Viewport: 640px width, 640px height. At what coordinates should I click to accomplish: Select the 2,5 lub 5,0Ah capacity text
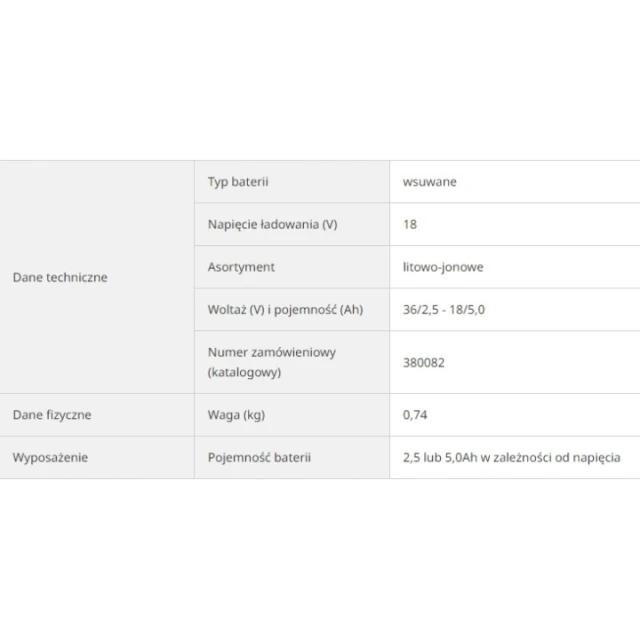440,458
